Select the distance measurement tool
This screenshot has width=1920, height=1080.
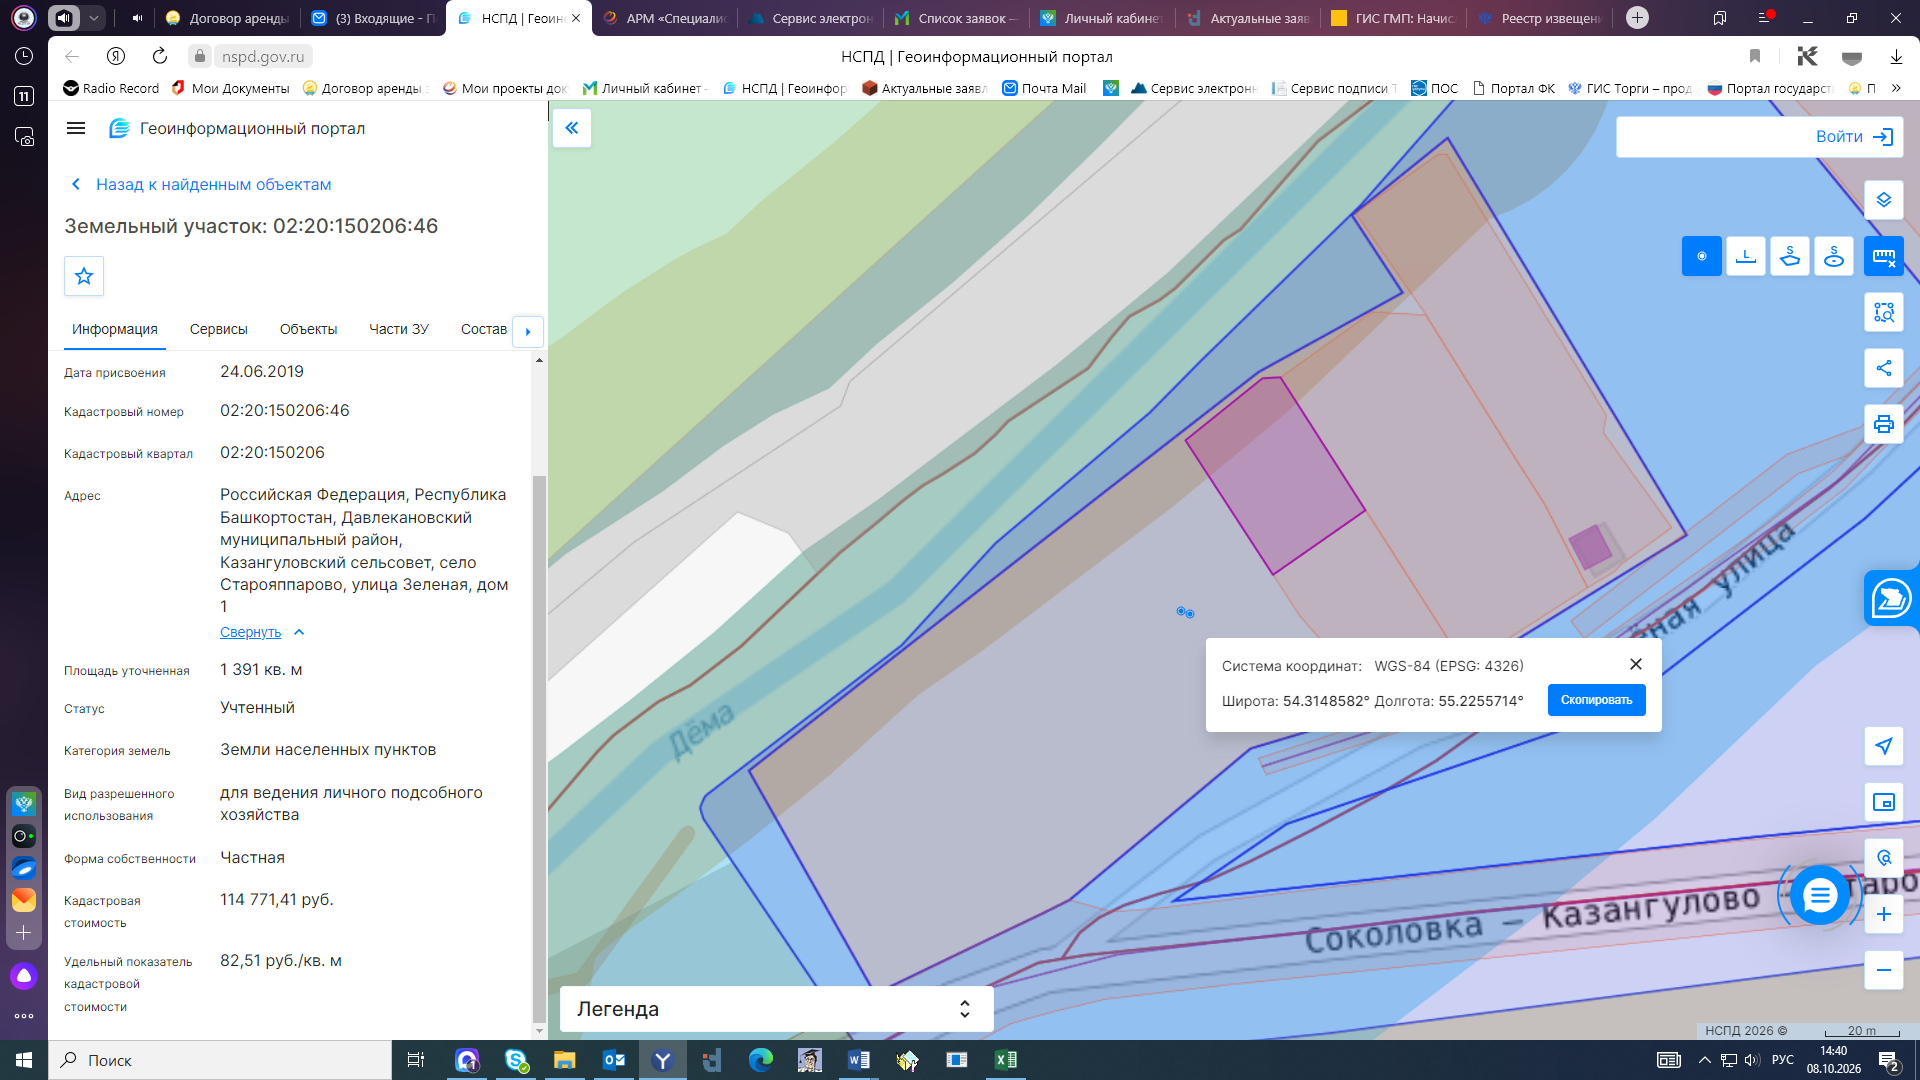click(1746, 256)
